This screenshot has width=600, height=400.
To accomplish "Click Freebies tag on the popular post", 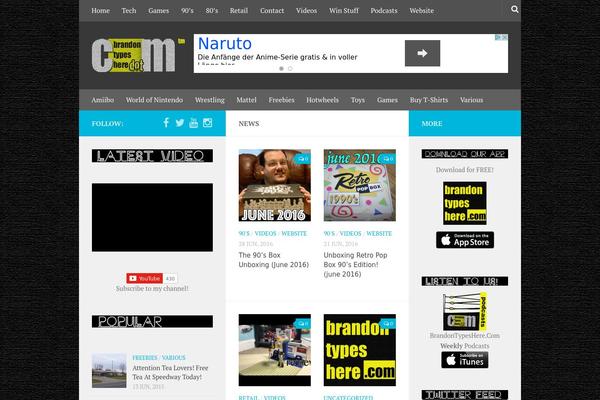I will (x=145, y=358).
